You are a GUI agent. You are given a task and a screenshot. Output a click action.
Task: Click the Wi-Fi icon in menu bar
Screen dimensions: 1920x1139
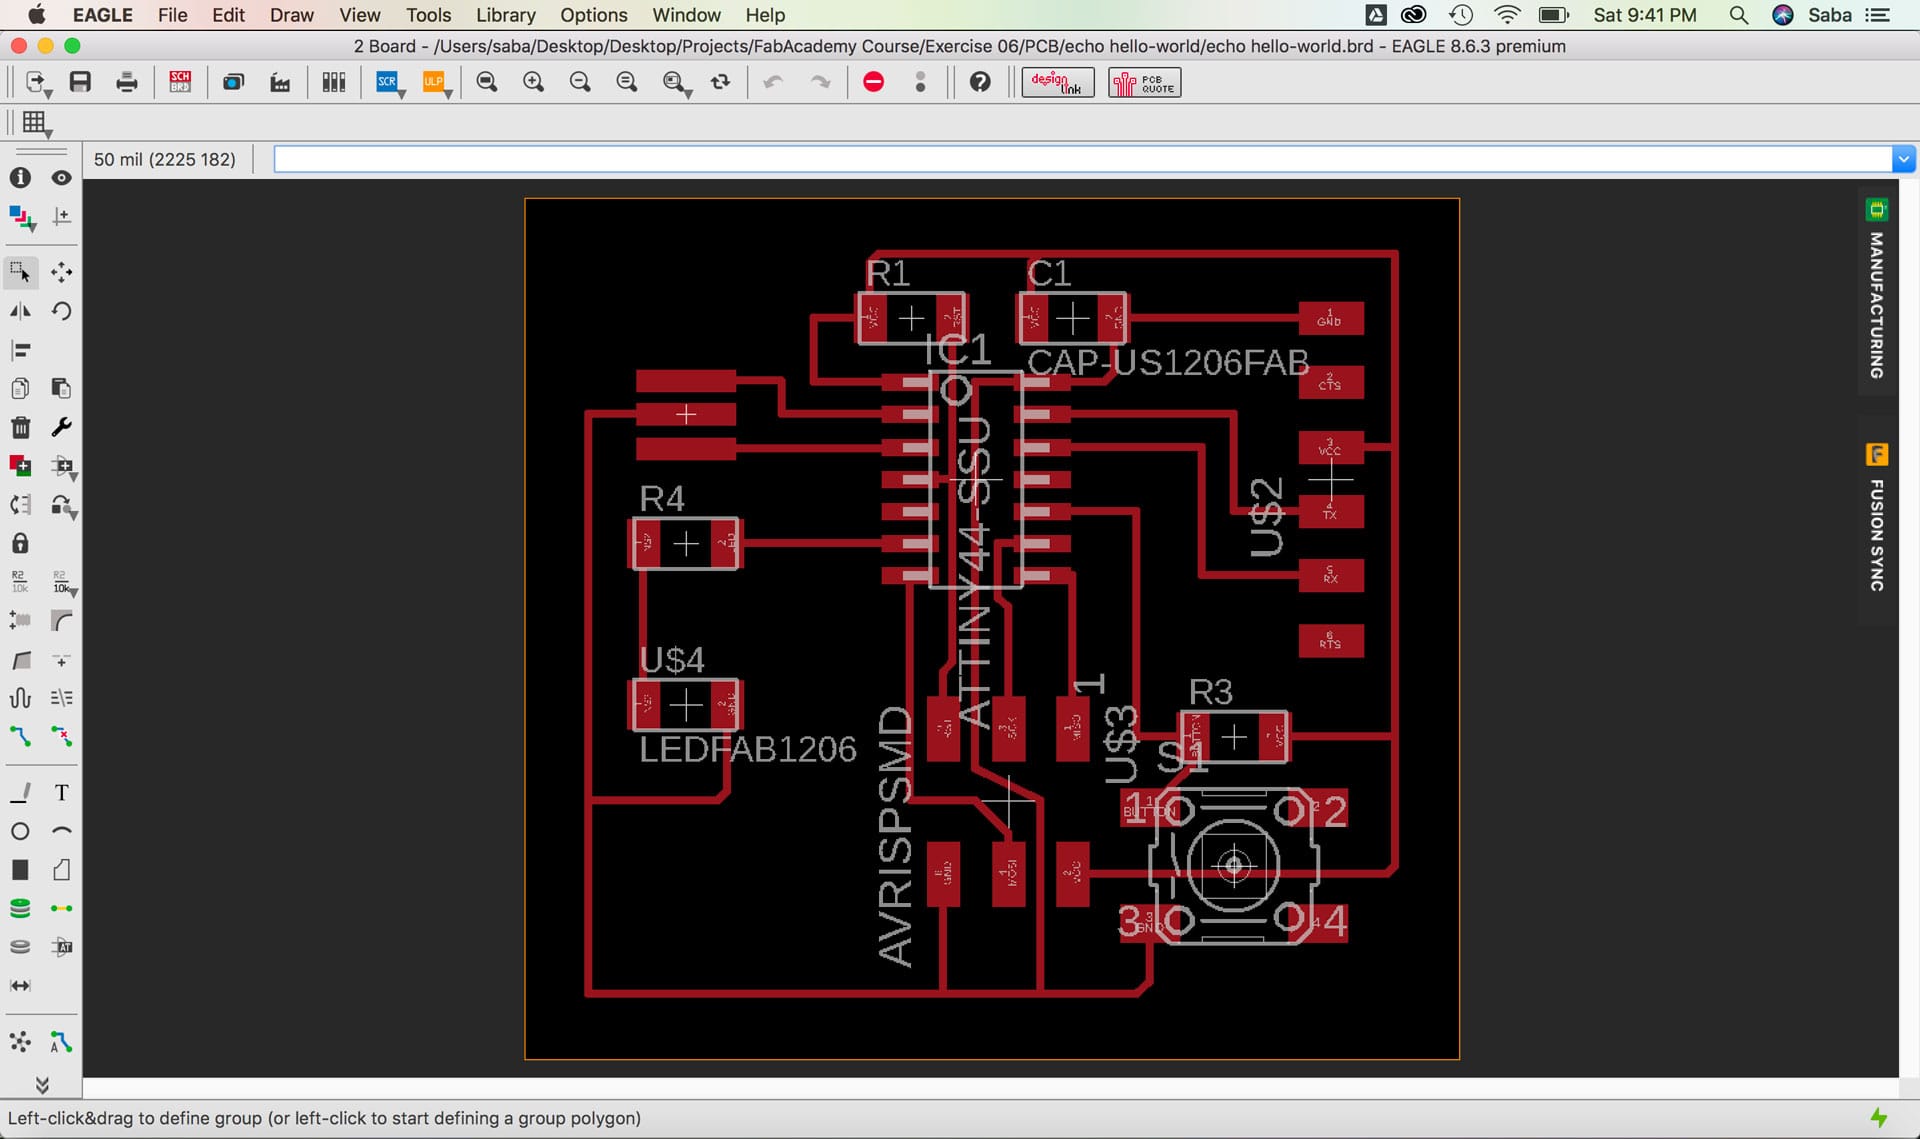[x=1506, y=15]
